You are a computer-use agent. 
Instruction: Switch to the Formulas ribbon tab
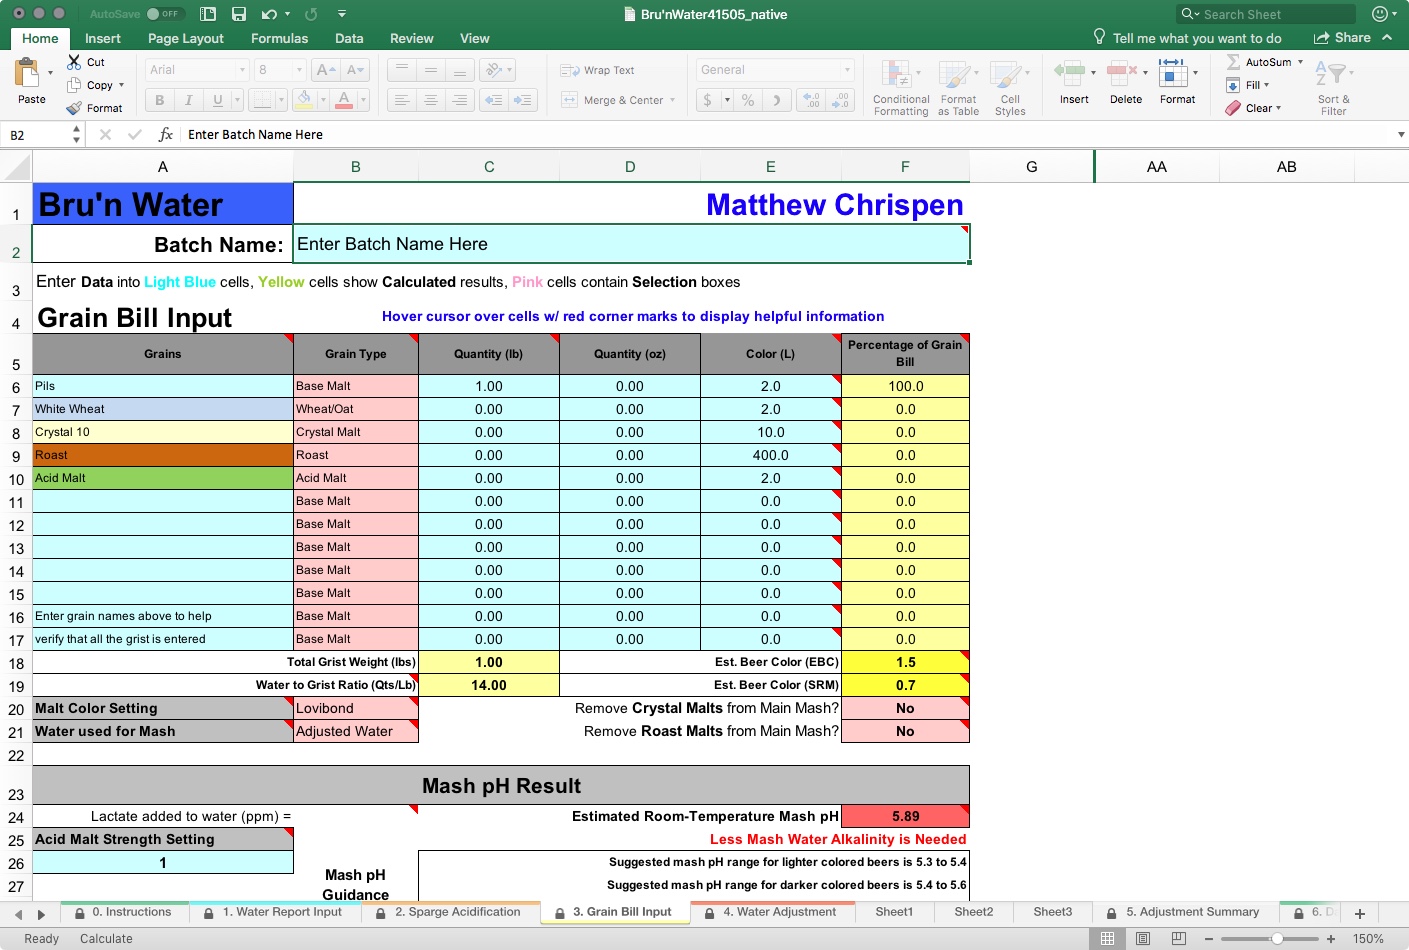click(x=278, y=38)
